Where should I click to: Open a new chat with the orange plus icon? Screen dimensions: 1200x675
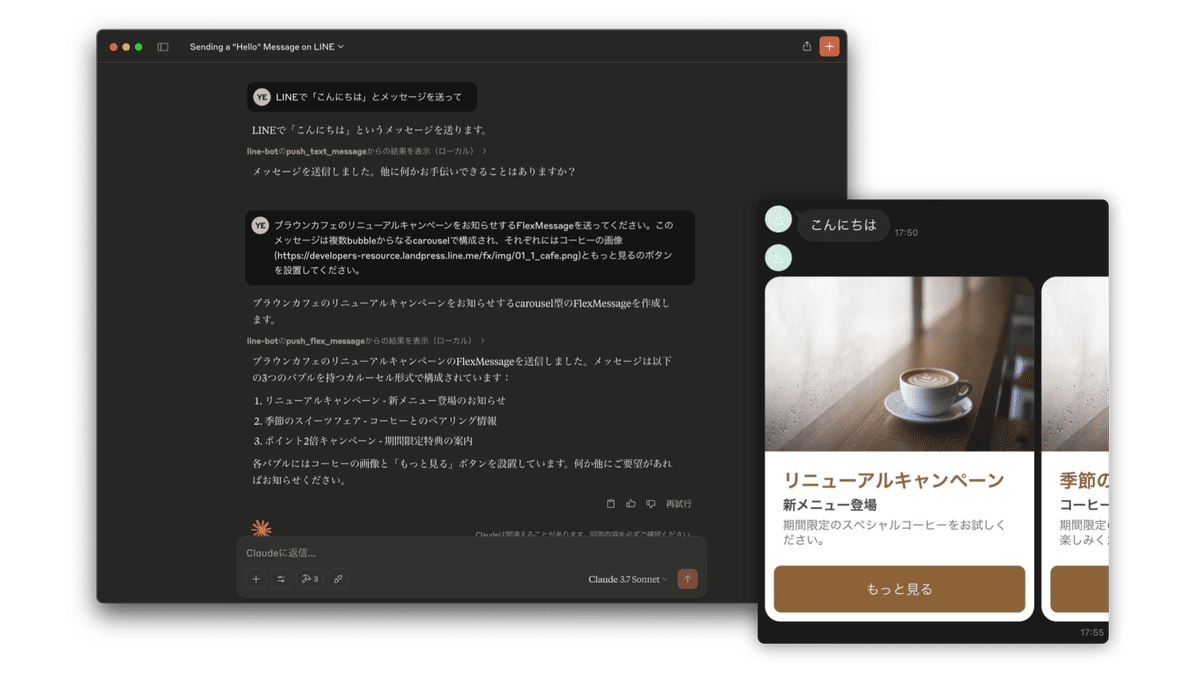pyautogui.click(x=829, y=46)
